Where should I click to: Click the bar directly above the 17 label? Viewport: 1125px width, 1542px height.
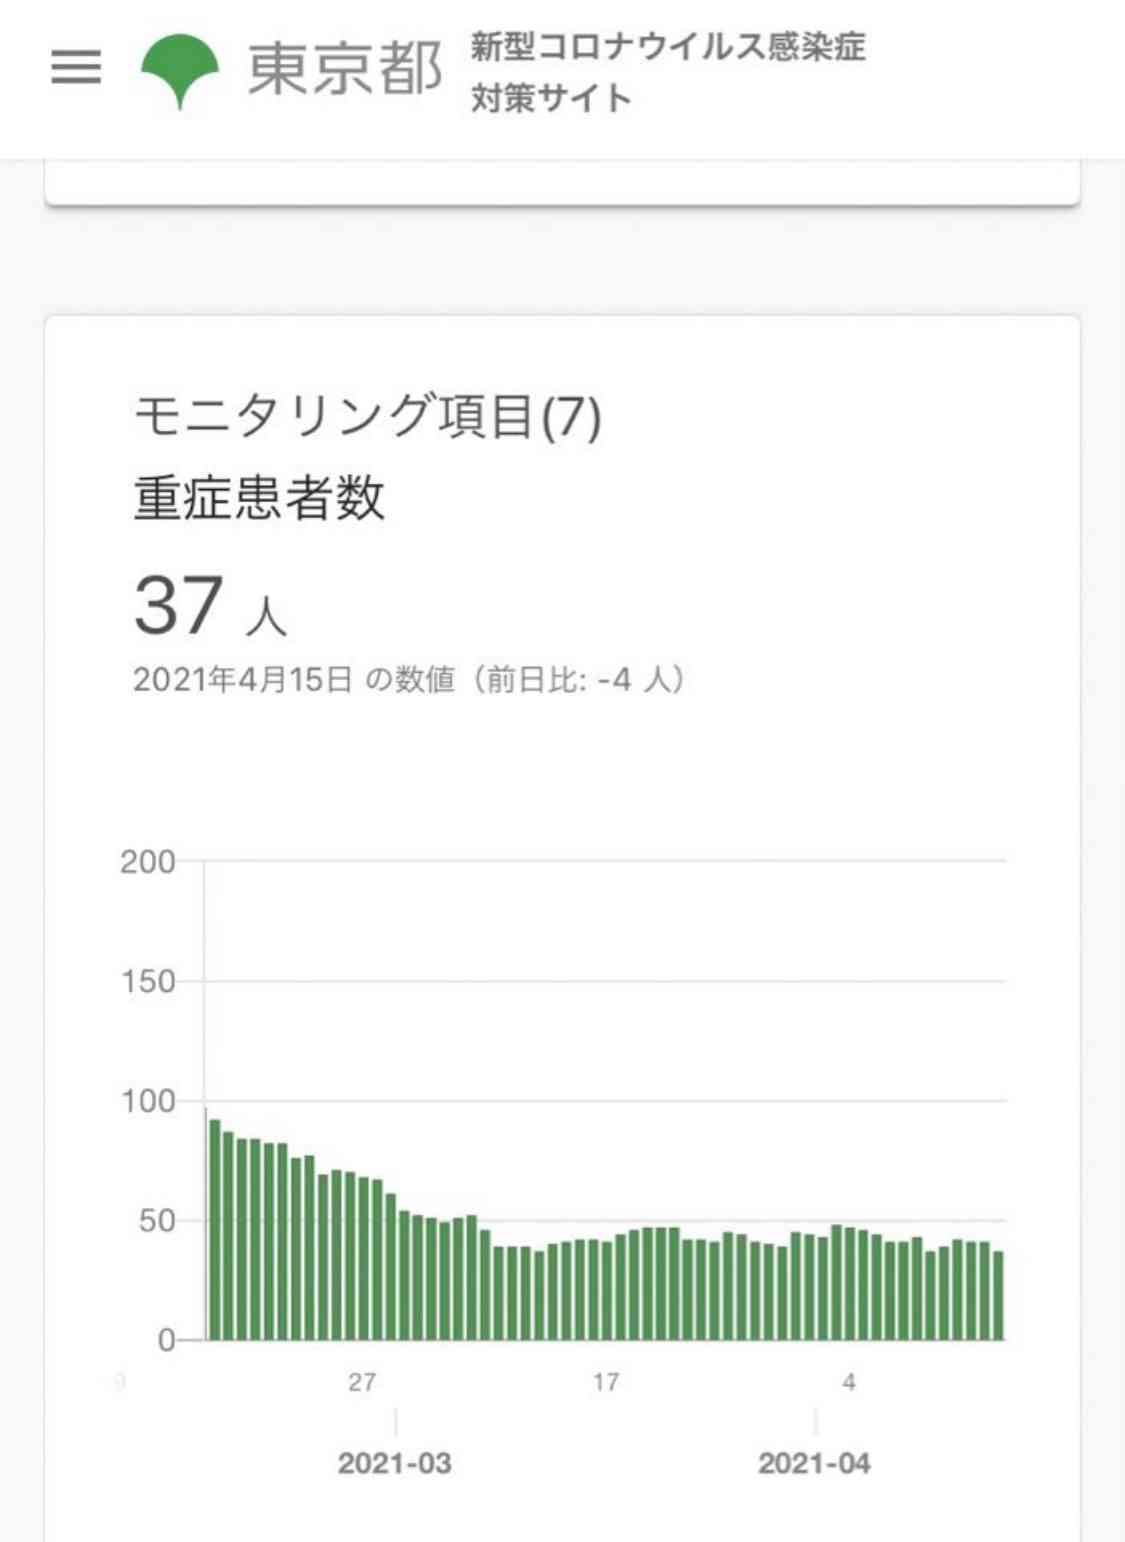(x=605, y=1295)
